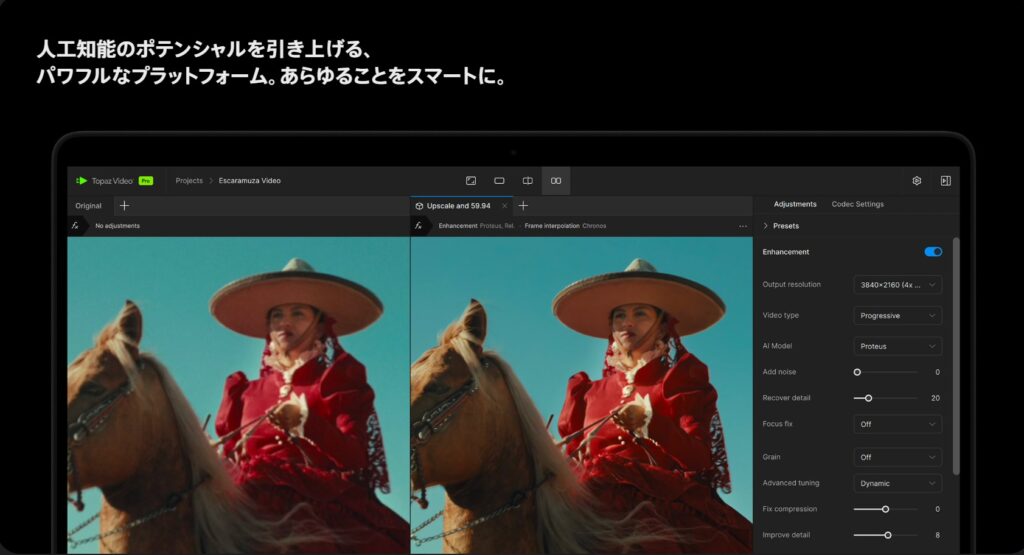The width and height of the screenshot is (1024, 555).
Task: Close the Upscale and 59.94 tab
Action: (504, 205)
